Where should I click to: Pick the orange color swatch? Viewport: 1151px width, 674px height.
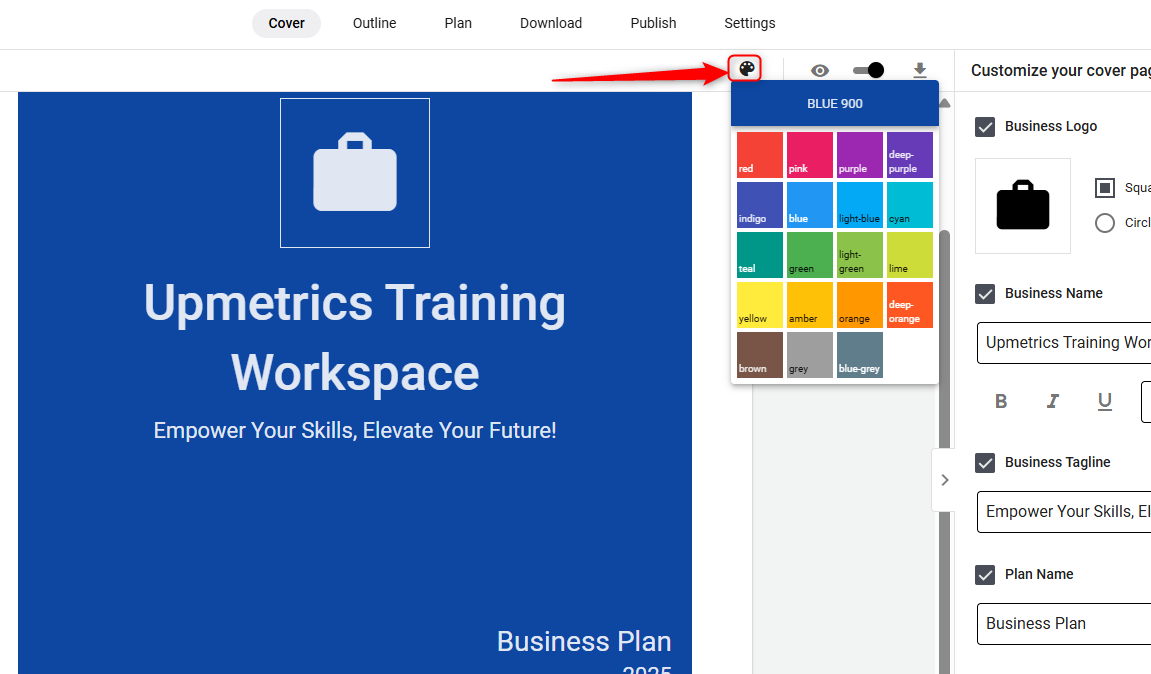tap(860, 305)
